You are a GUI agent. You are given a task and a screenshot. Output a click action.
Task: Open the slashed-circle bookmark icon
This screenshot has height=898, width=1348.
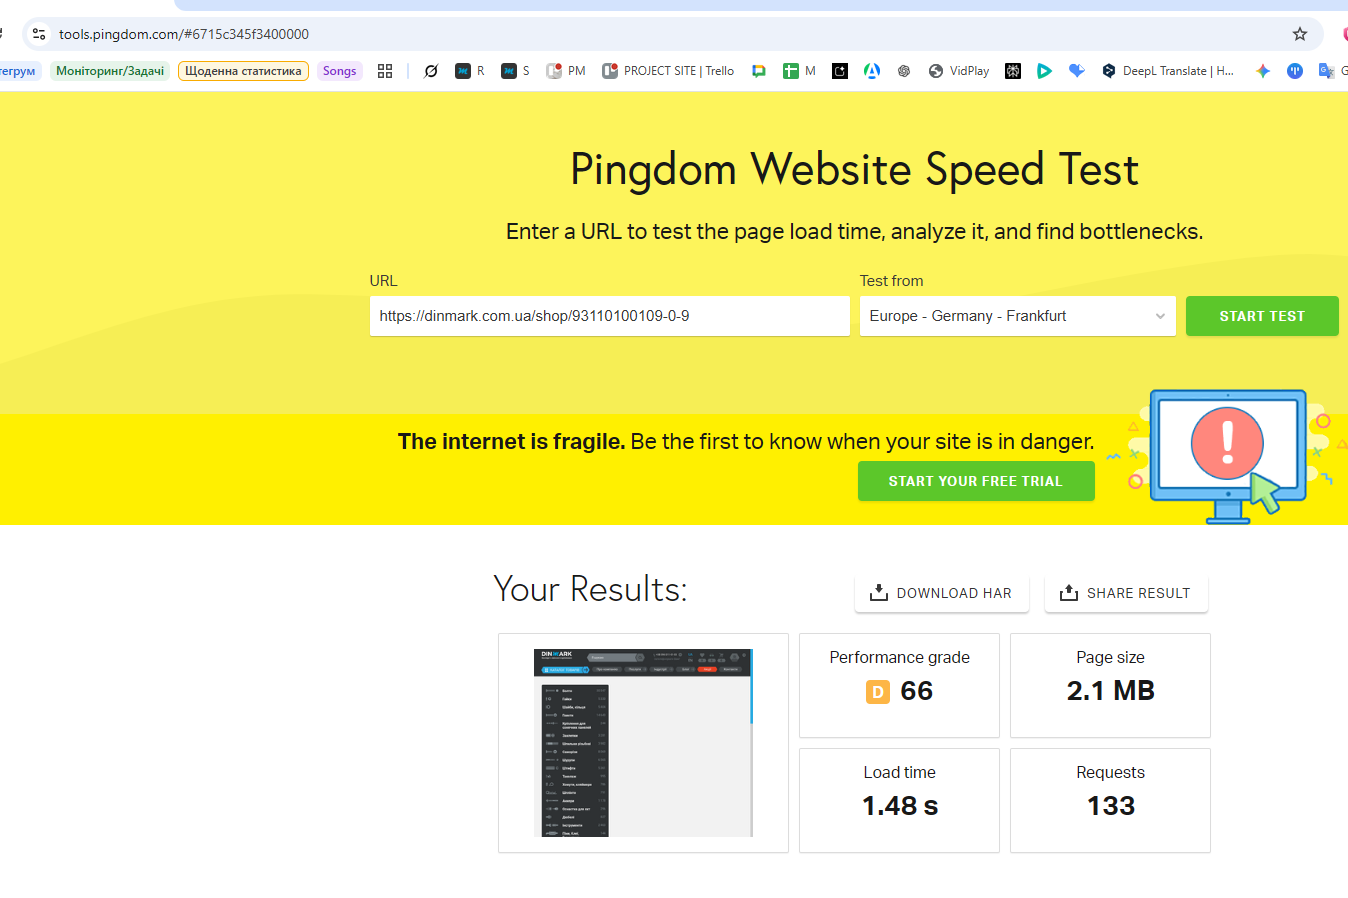point(431,71)
